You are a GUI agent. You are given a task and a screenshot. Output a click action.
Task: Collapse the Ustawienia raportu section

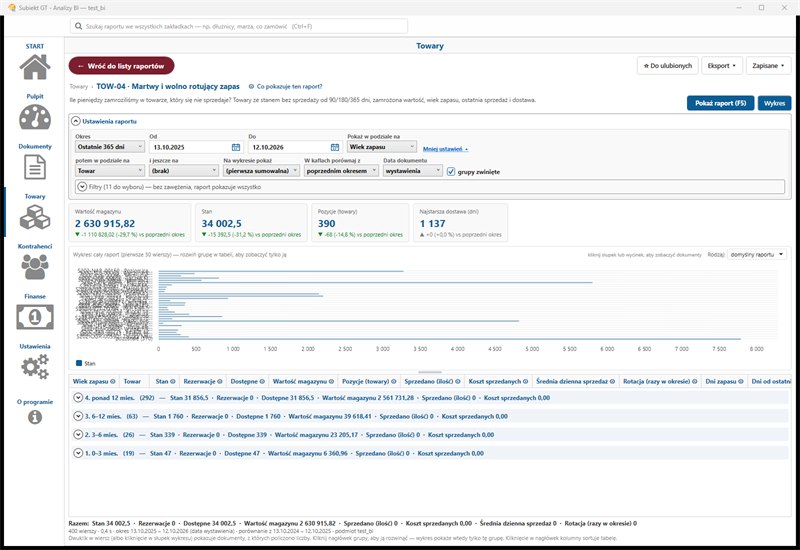(x=76, y=121)
